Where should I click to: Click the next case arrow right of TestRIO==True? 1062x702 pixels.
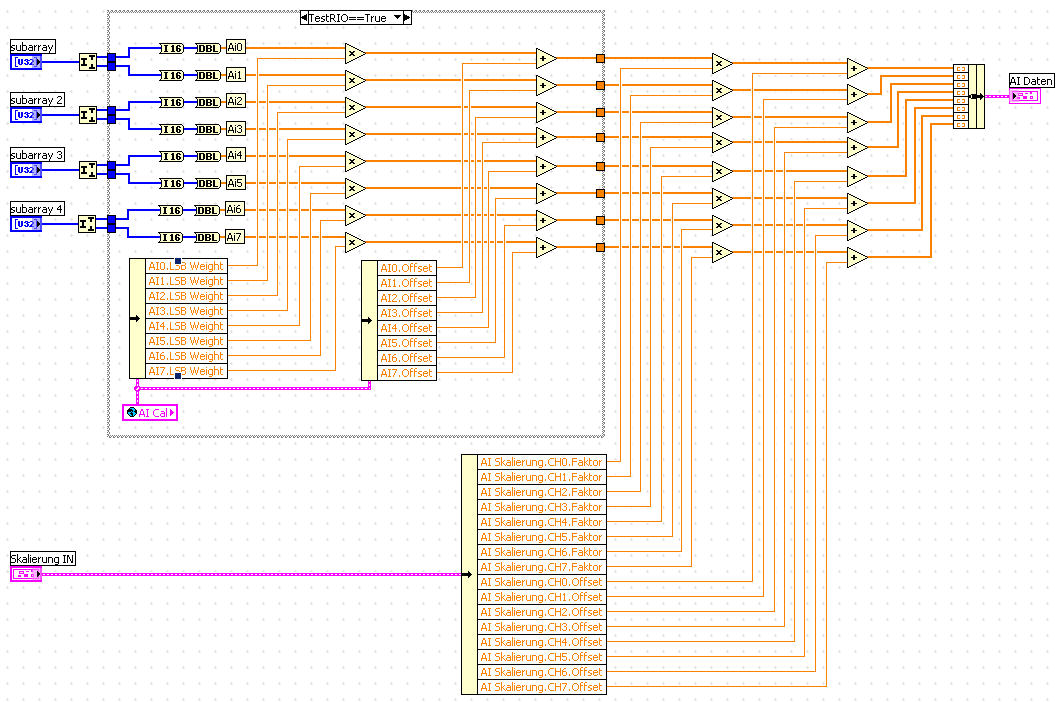407,18
